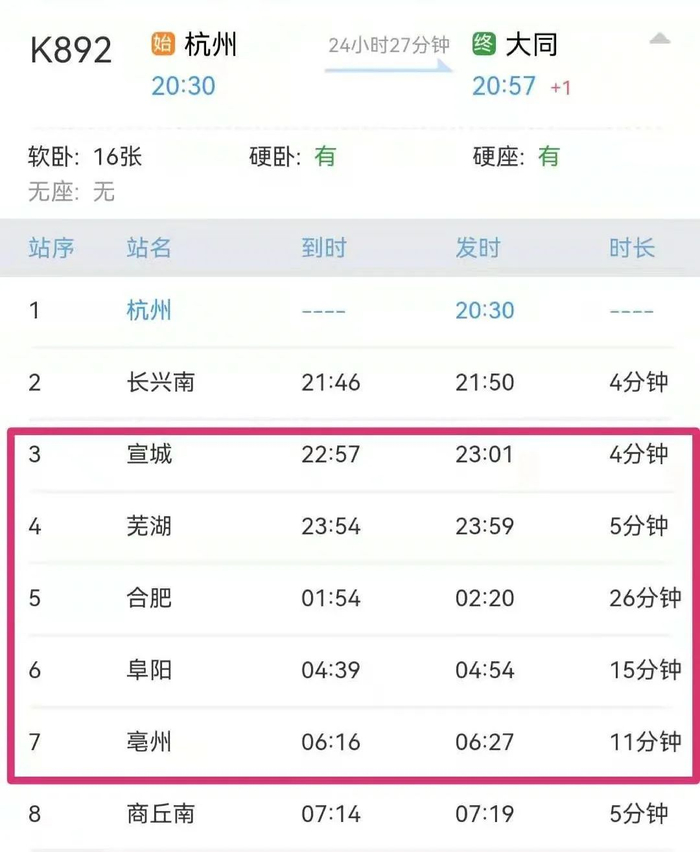Tap the 无座 无 ticket option
This screenshot has width=700, height=852.
(72, 191)
